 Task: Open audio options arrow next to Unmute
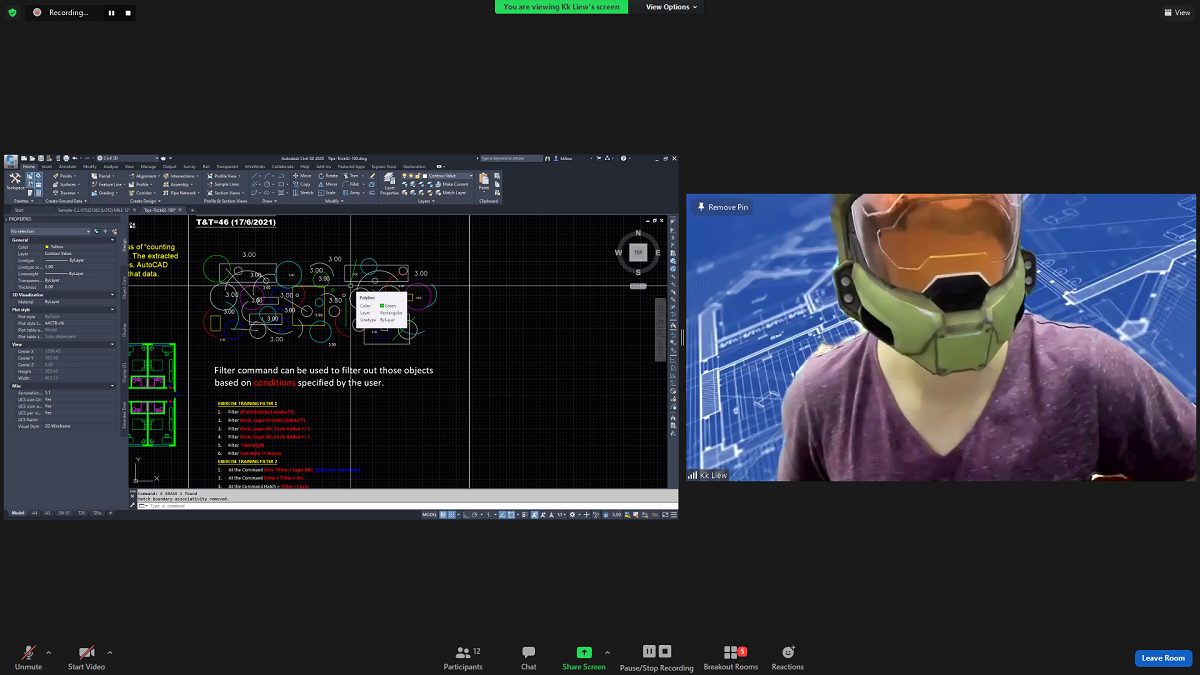coord(51,652)
